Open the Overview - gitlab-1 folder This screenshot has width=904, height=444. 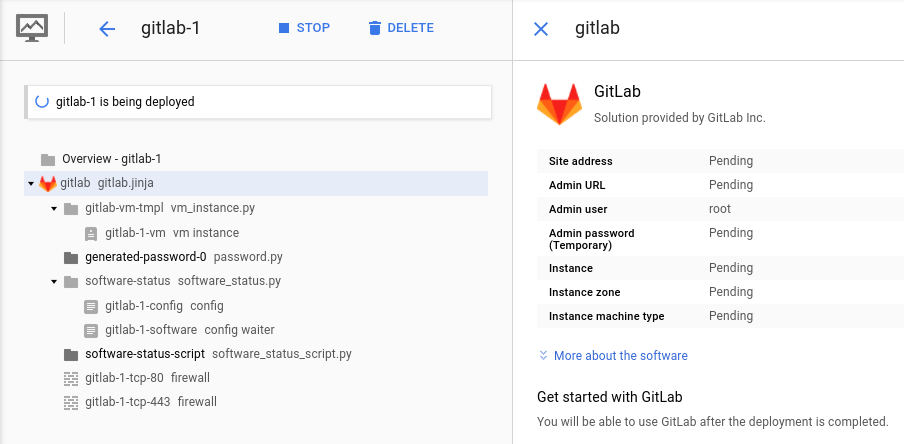click(47, 159)
